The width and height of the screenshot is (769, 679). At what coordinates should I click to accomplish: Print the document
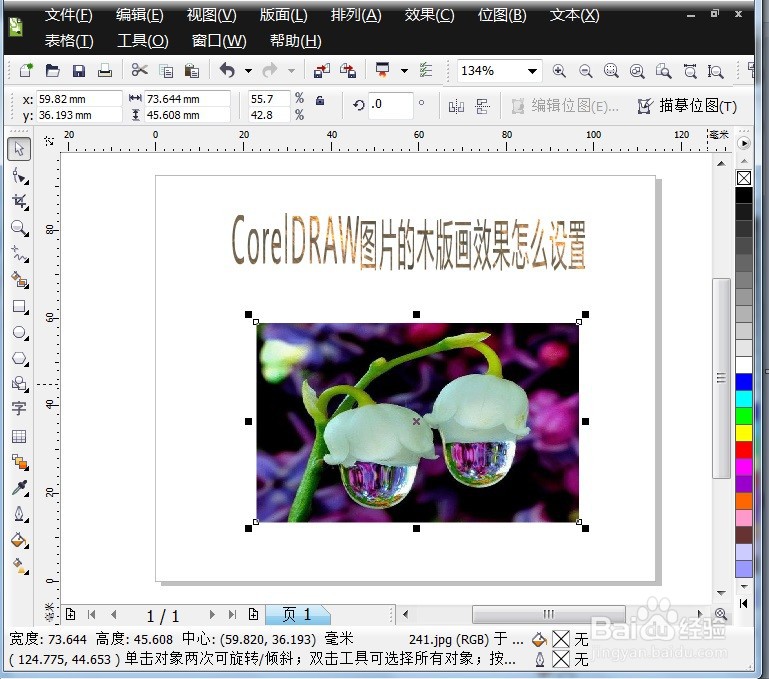coord(104,71)
